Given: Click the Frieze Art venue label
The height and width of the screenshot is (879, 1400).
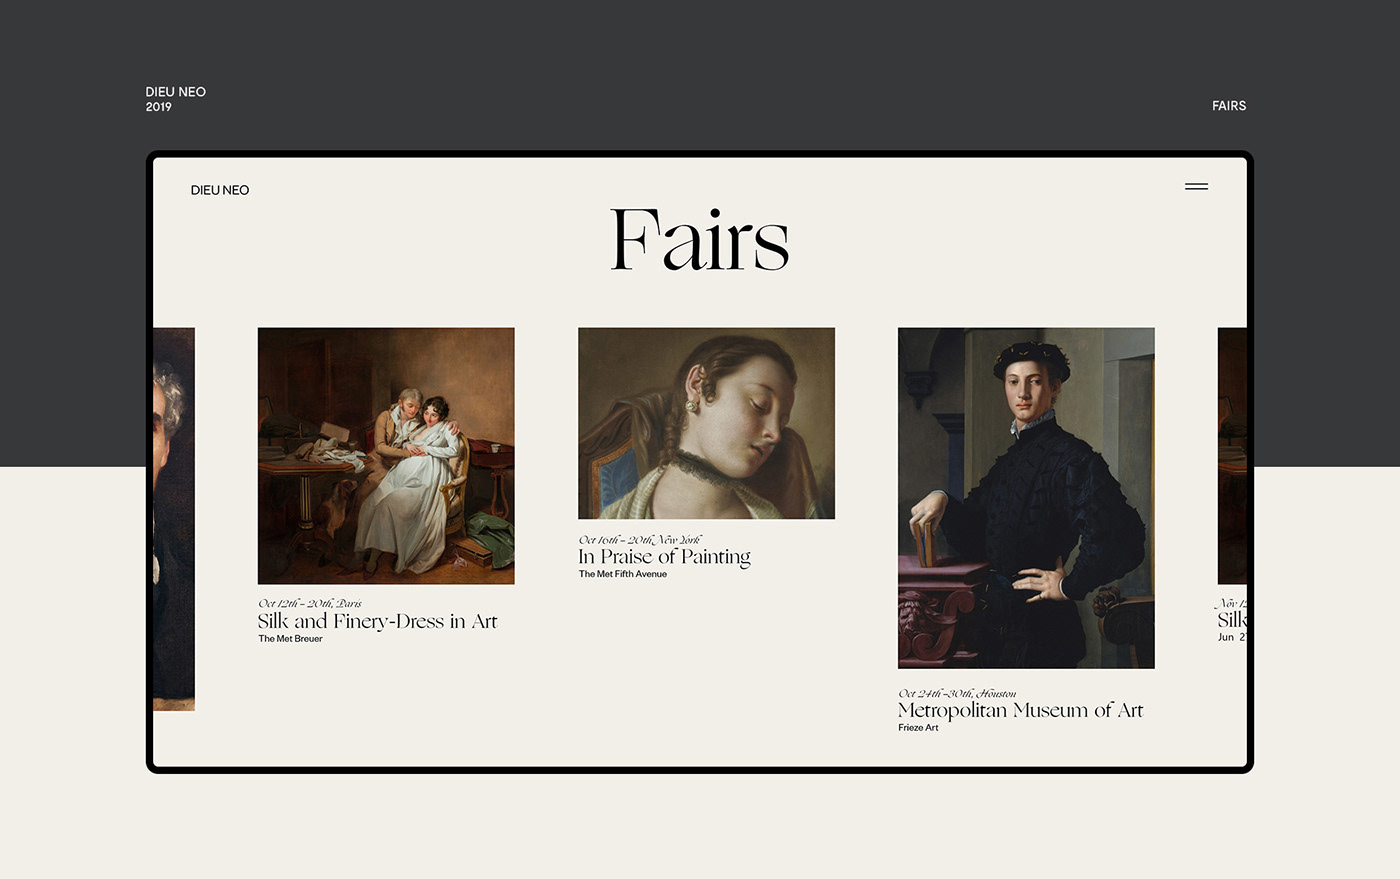Looking at the screenshot, I should 918,727.
